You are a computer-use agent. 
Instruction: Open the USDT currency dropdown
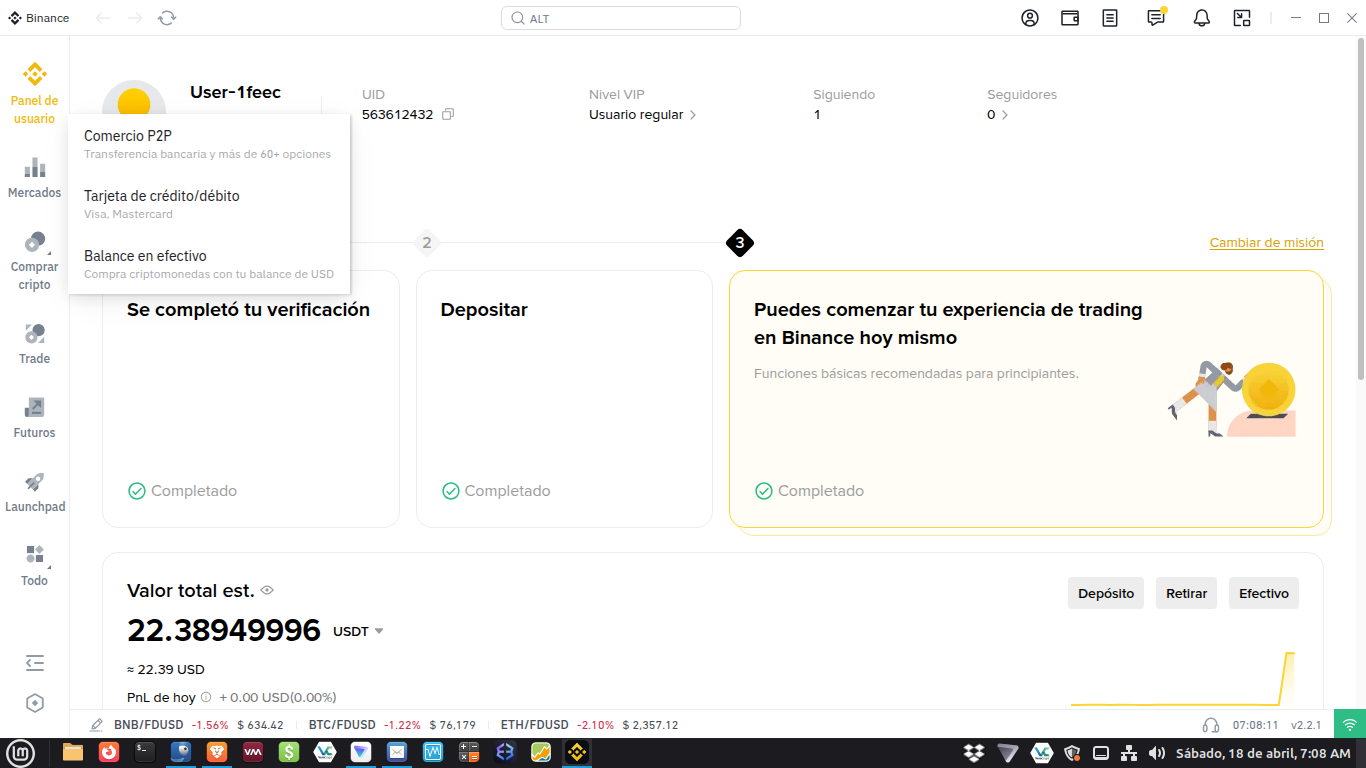coord(359,631)
